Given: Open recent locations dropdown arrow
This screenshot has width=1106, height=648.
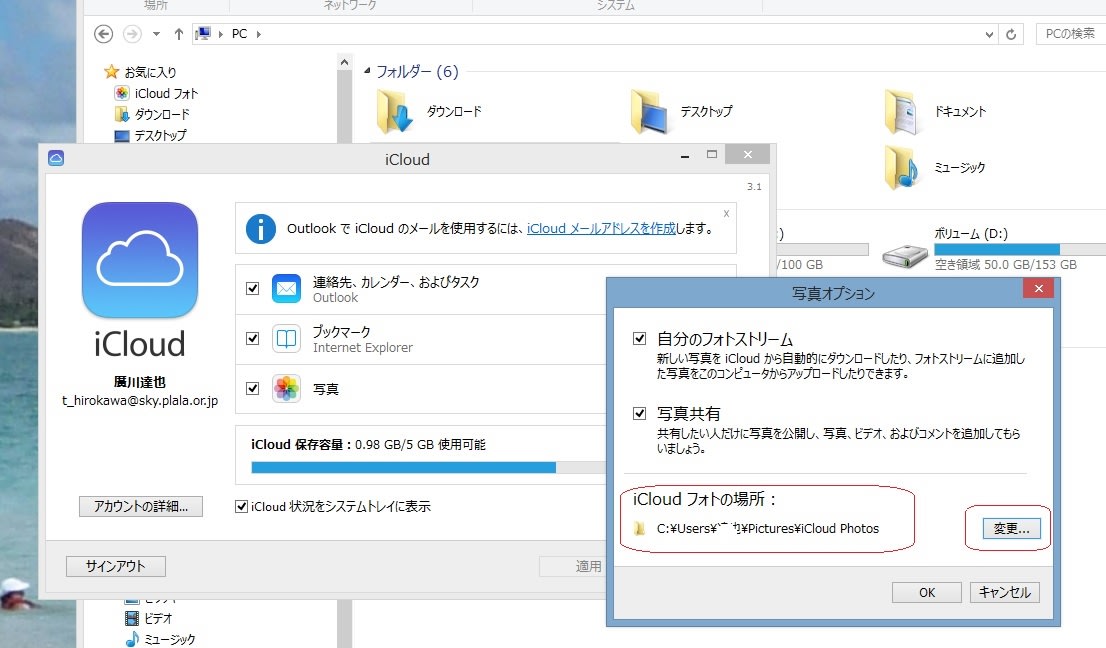Looking at the screenshot, I should coord(157,34).
